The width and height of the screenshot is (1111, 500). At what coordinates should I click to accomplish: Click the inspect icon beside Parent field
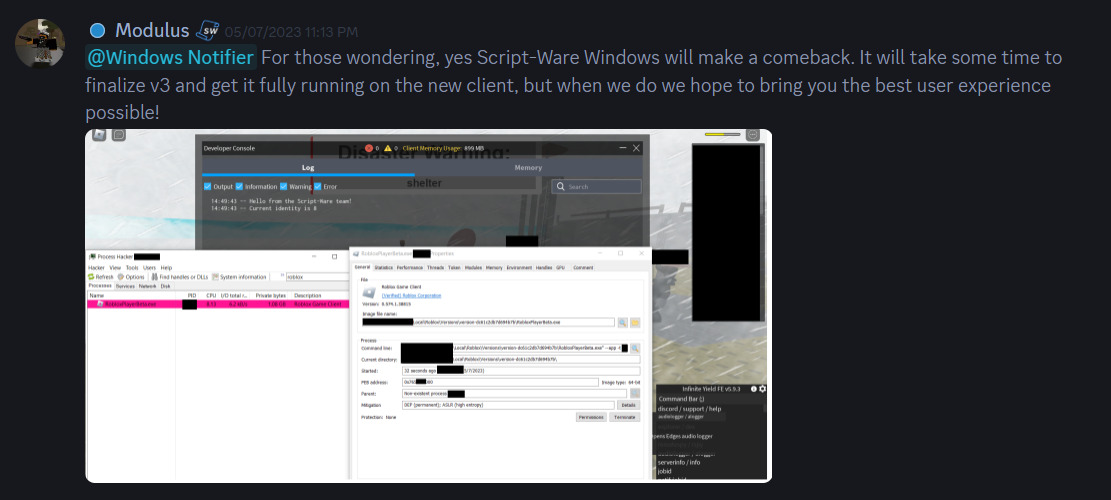coord(635,393)
